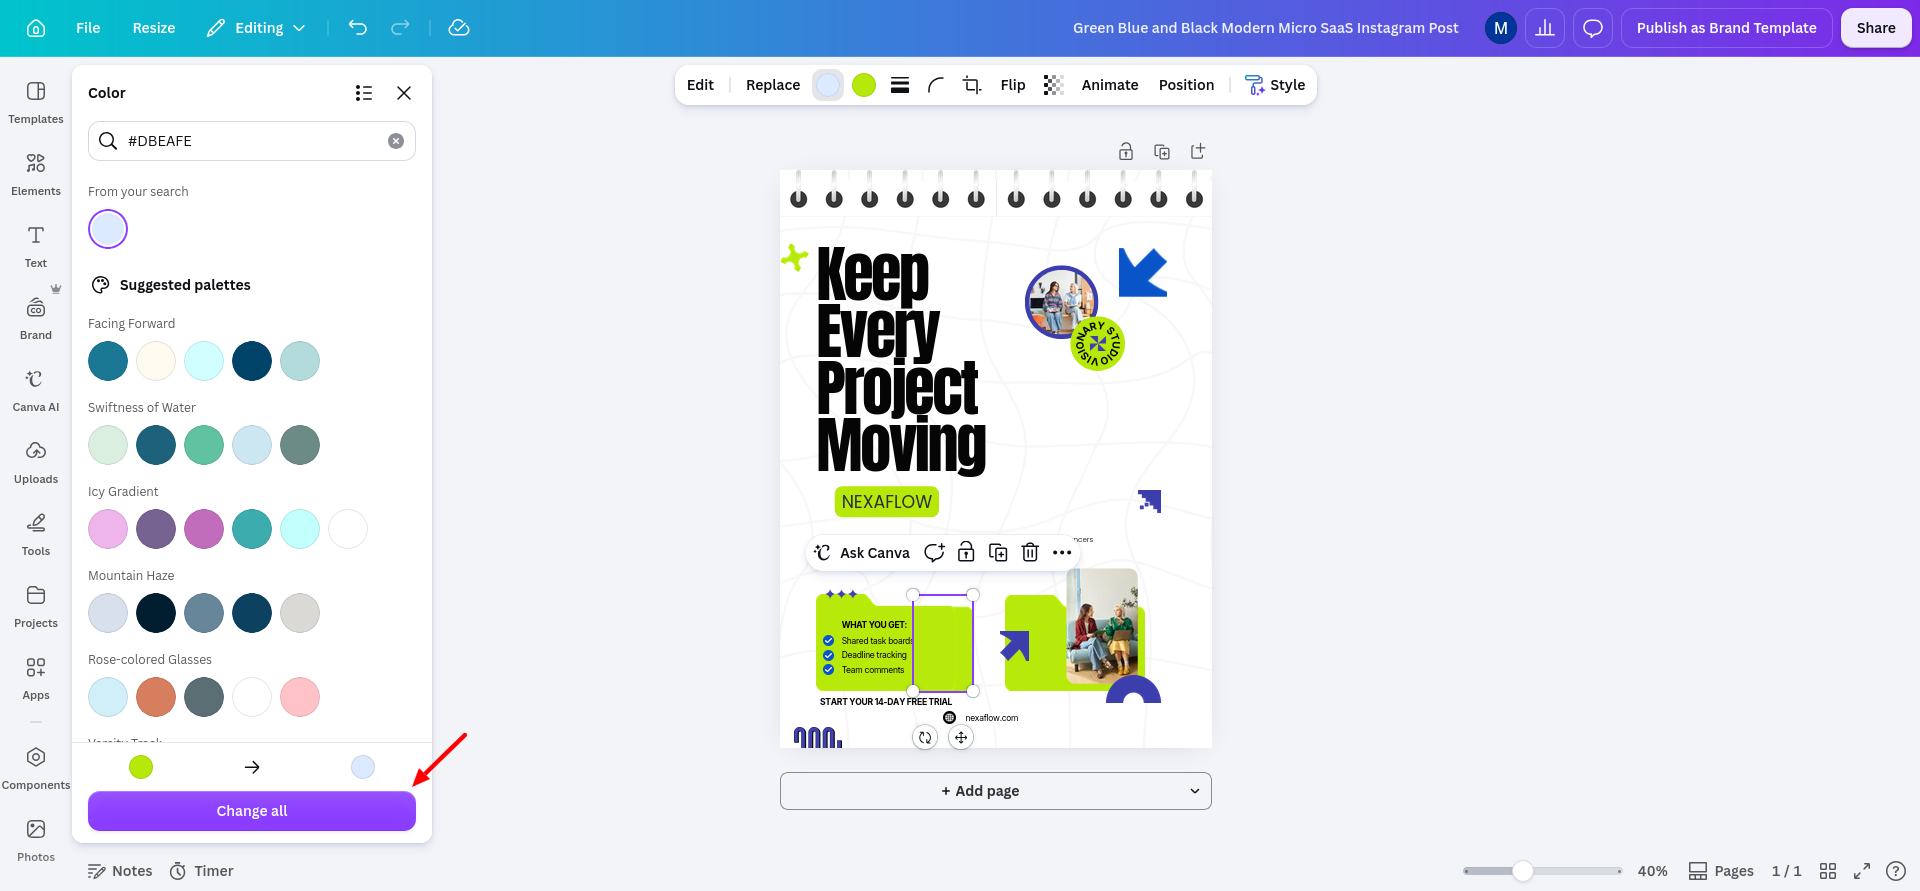Viewport: 1920px width, 891px height.
Task: Click the zoom slider handle
Action: pos(1522,871)
